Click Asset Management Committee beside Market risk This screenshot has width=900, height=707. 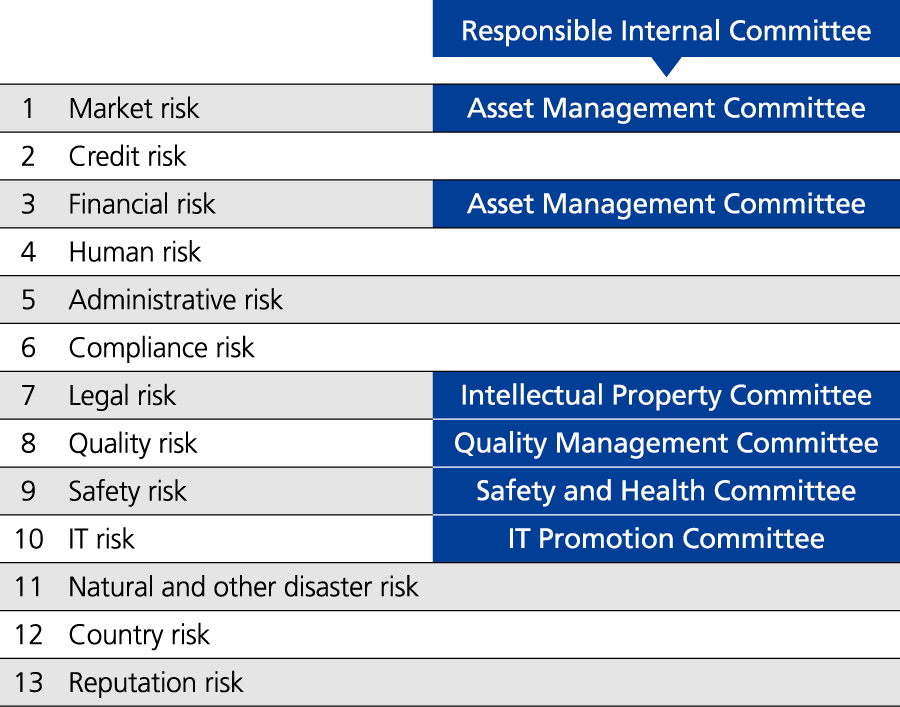pyautogui.click(x=666, y=108)
